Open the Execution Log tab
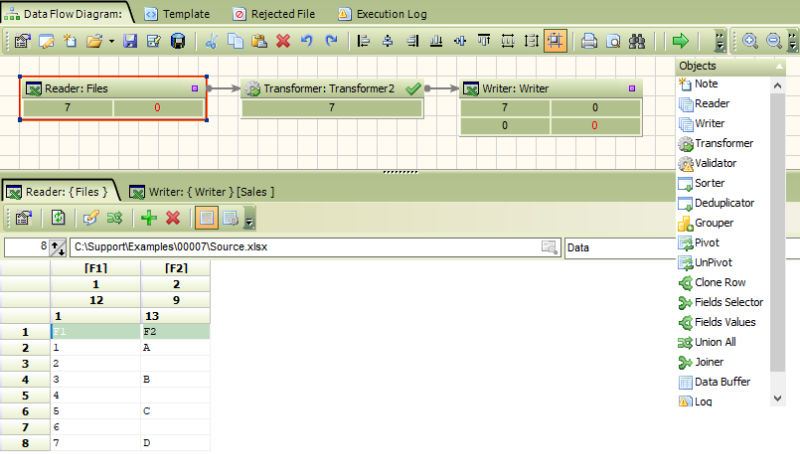Screen dimensions: 800x454 click(x=383, y=14)
